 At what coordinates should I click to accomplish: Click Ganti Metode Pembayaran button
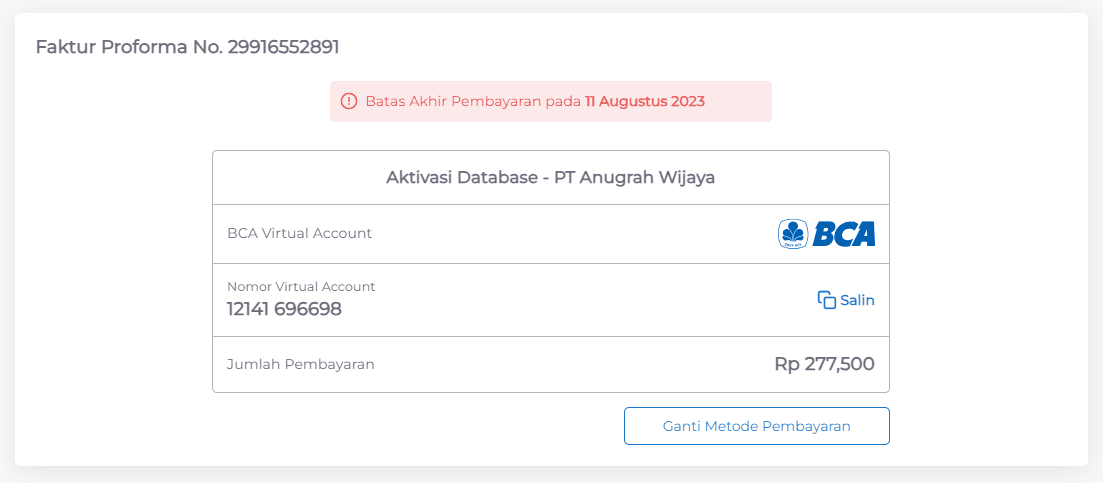tap(756, 426)
